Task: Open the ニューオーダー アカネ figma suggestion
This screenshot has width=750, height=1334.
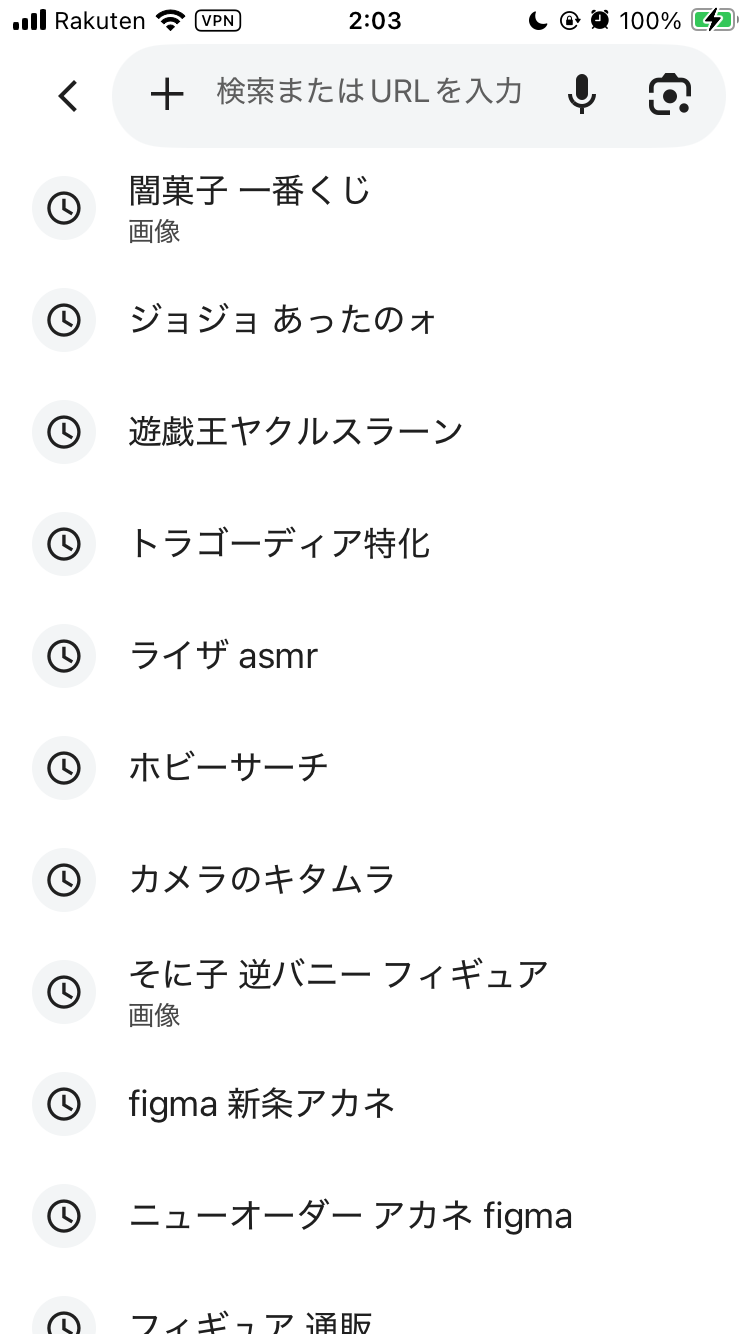Action: point(350,1216)
